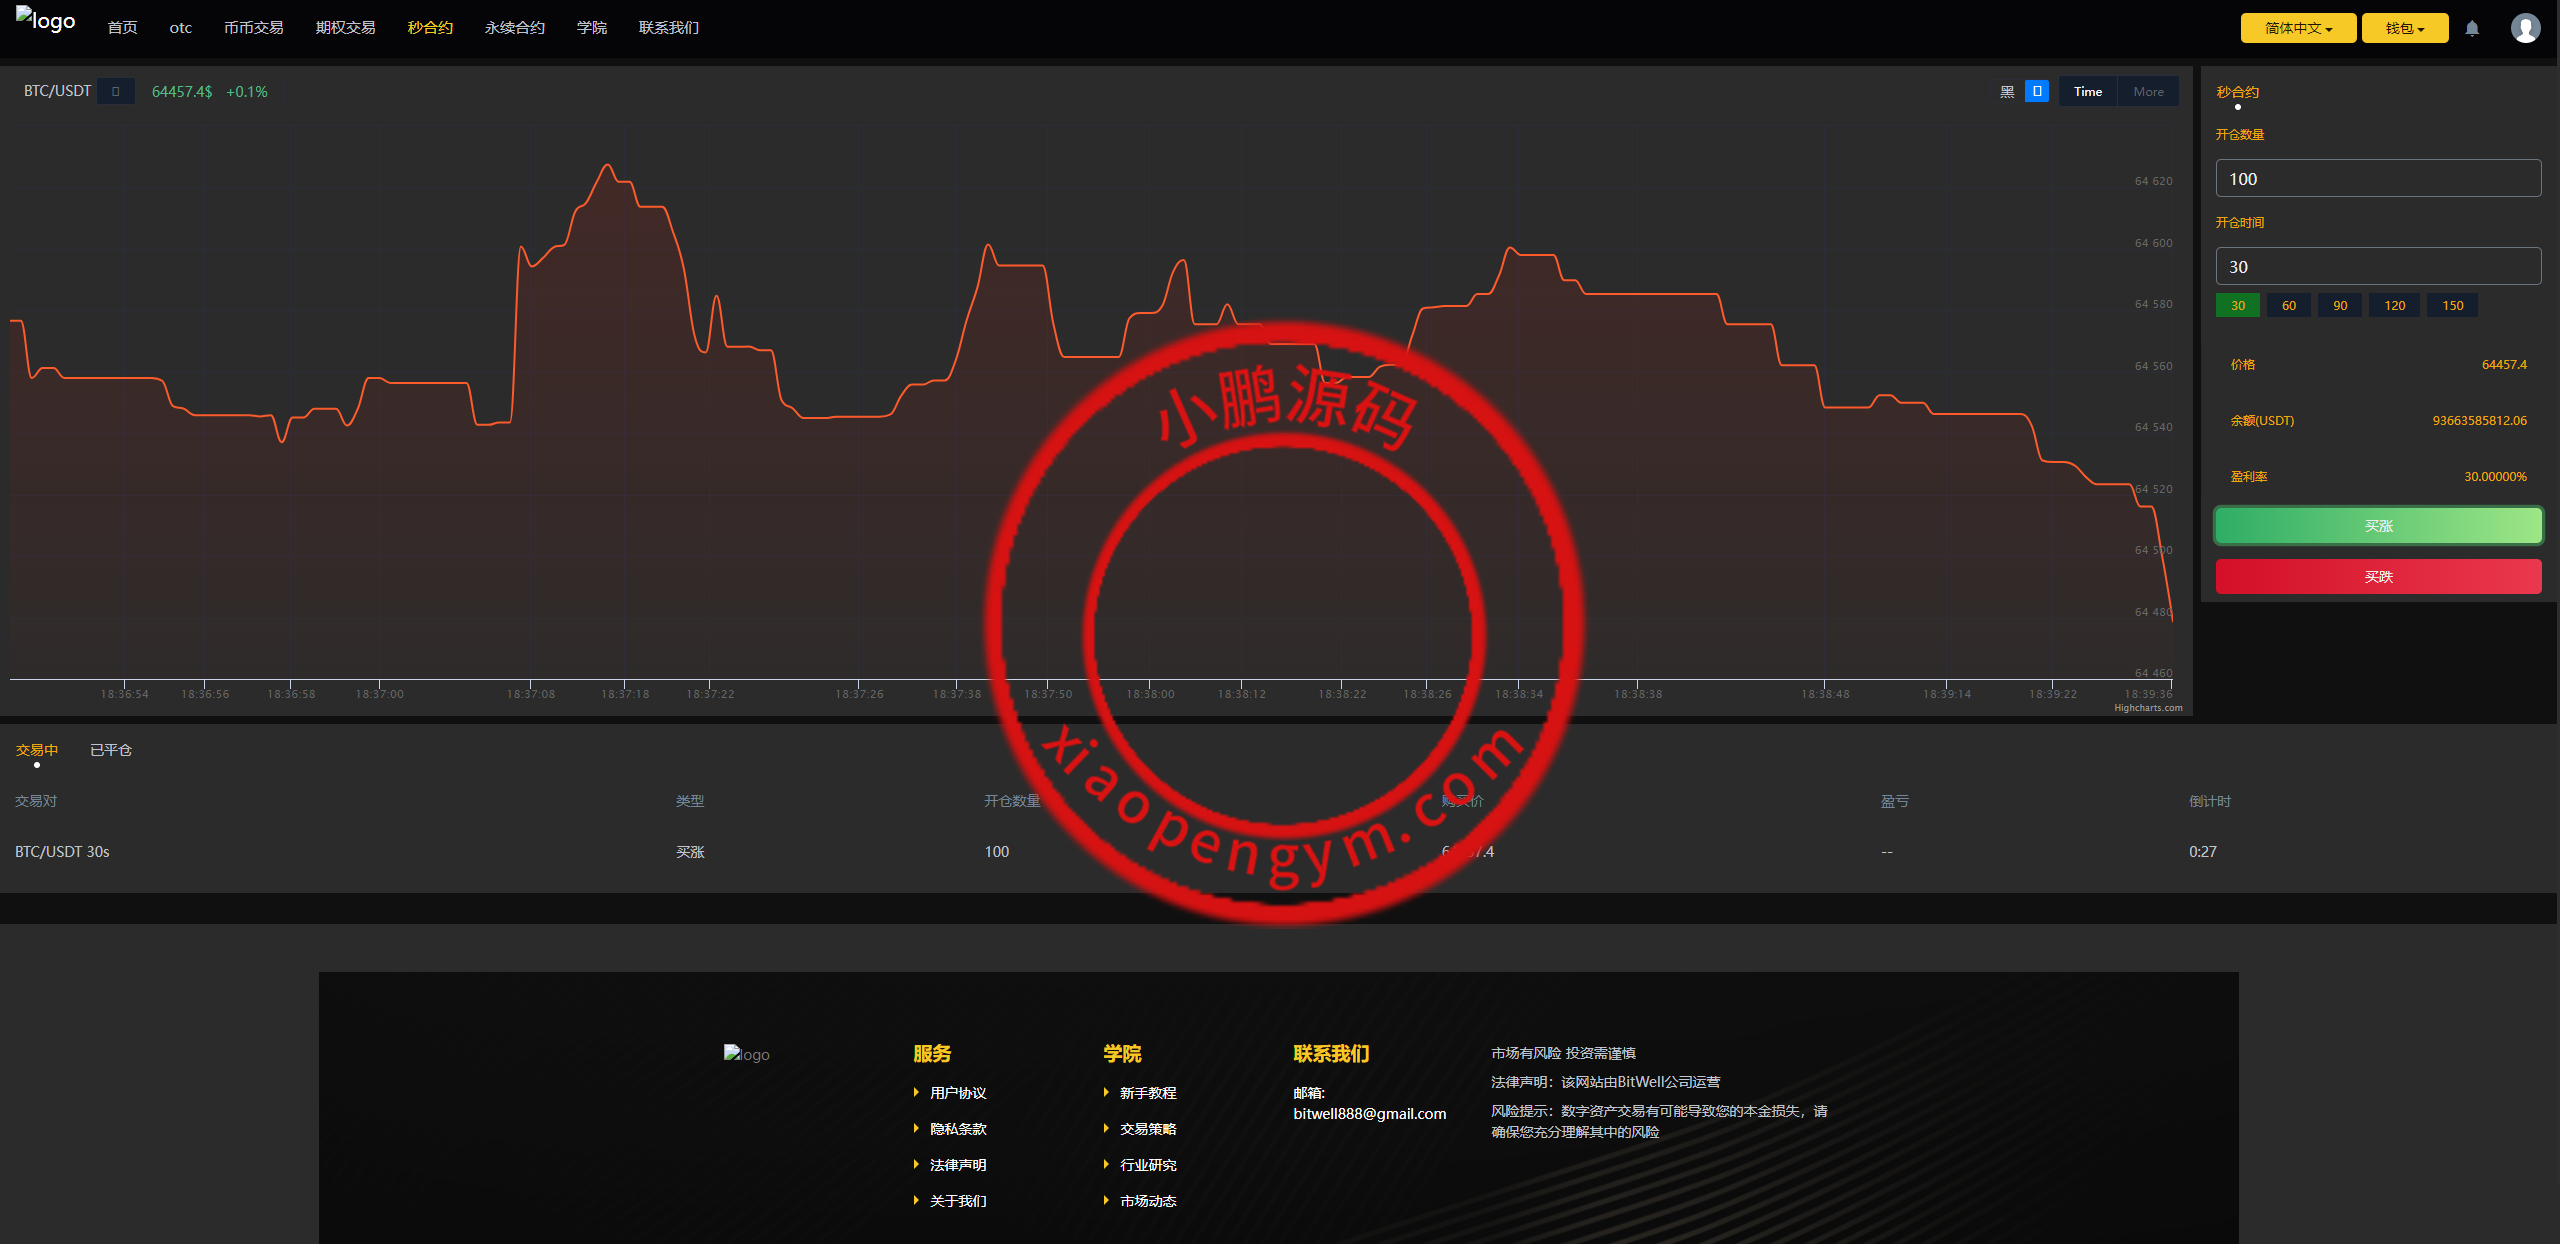Switch to the 已平仓 tab
This screenshot has width=2560, height=1244.
[x=111, y=750]
